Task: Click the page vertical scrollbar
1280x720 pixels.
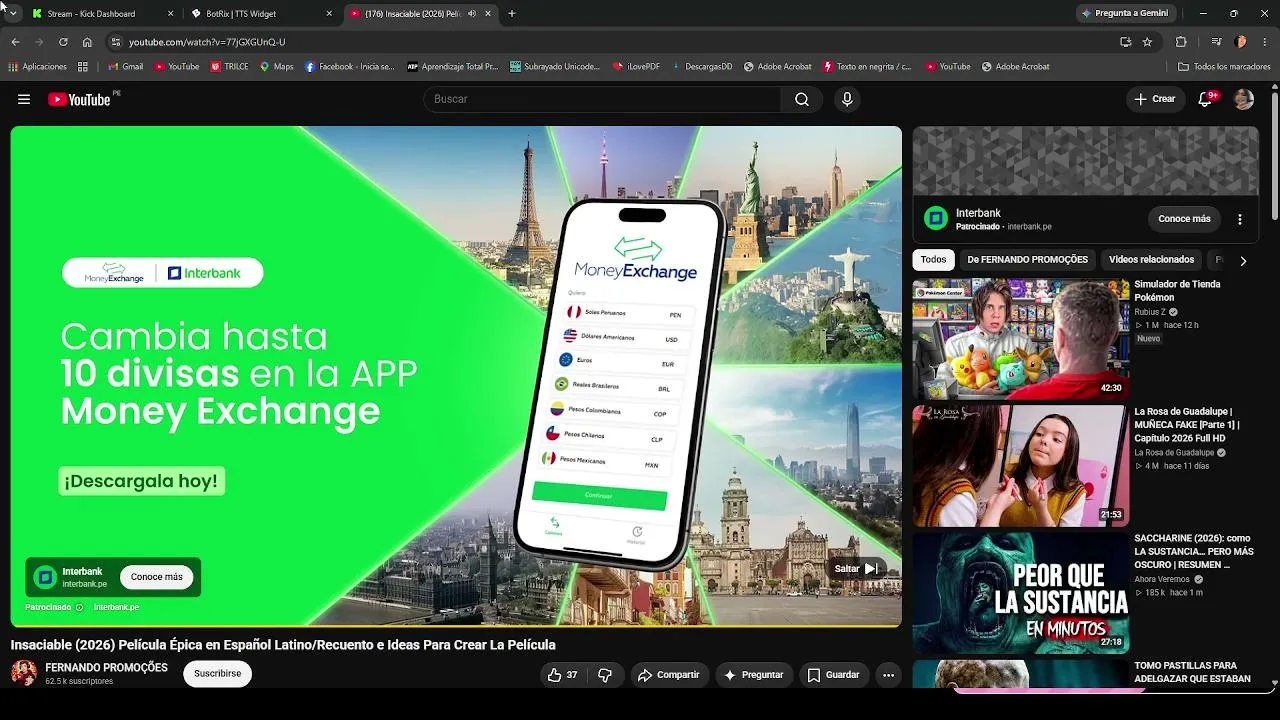Action: tap(1274, 155)
